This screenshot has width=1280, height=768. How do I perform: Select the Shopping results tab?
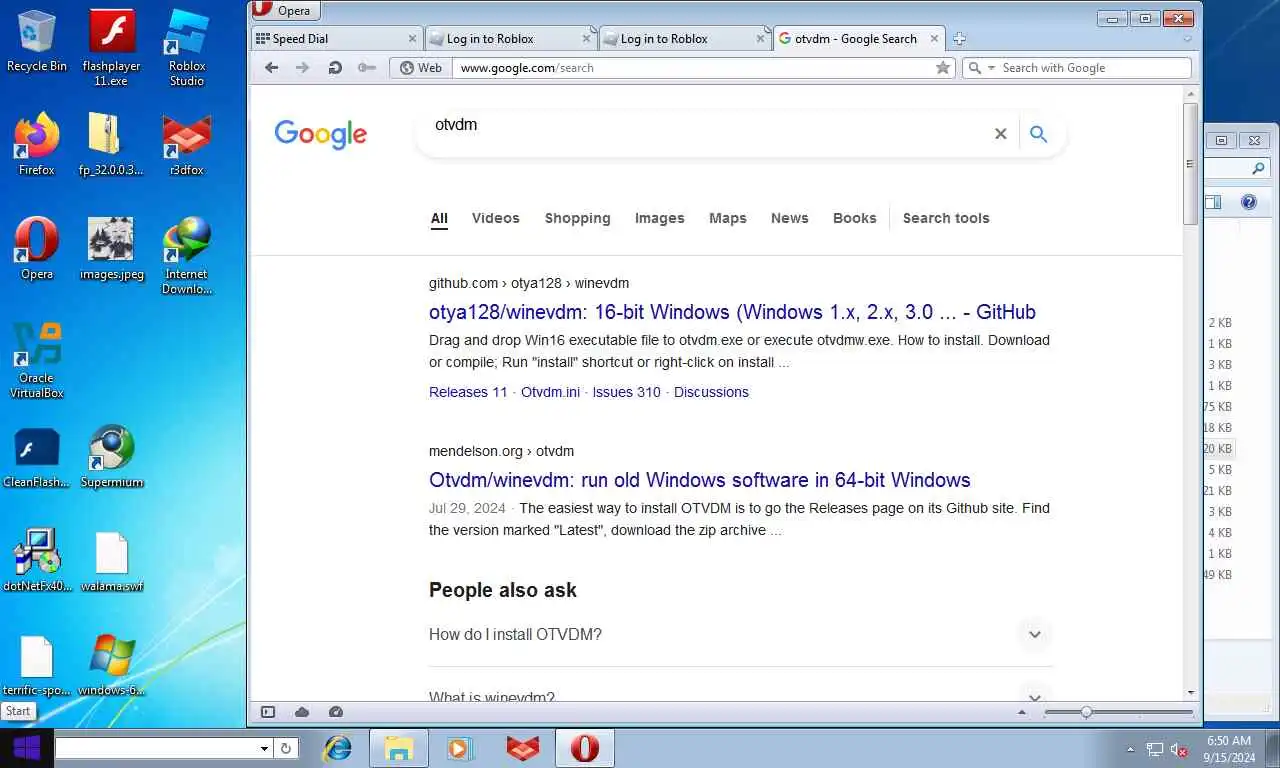(x=577, y=218)
